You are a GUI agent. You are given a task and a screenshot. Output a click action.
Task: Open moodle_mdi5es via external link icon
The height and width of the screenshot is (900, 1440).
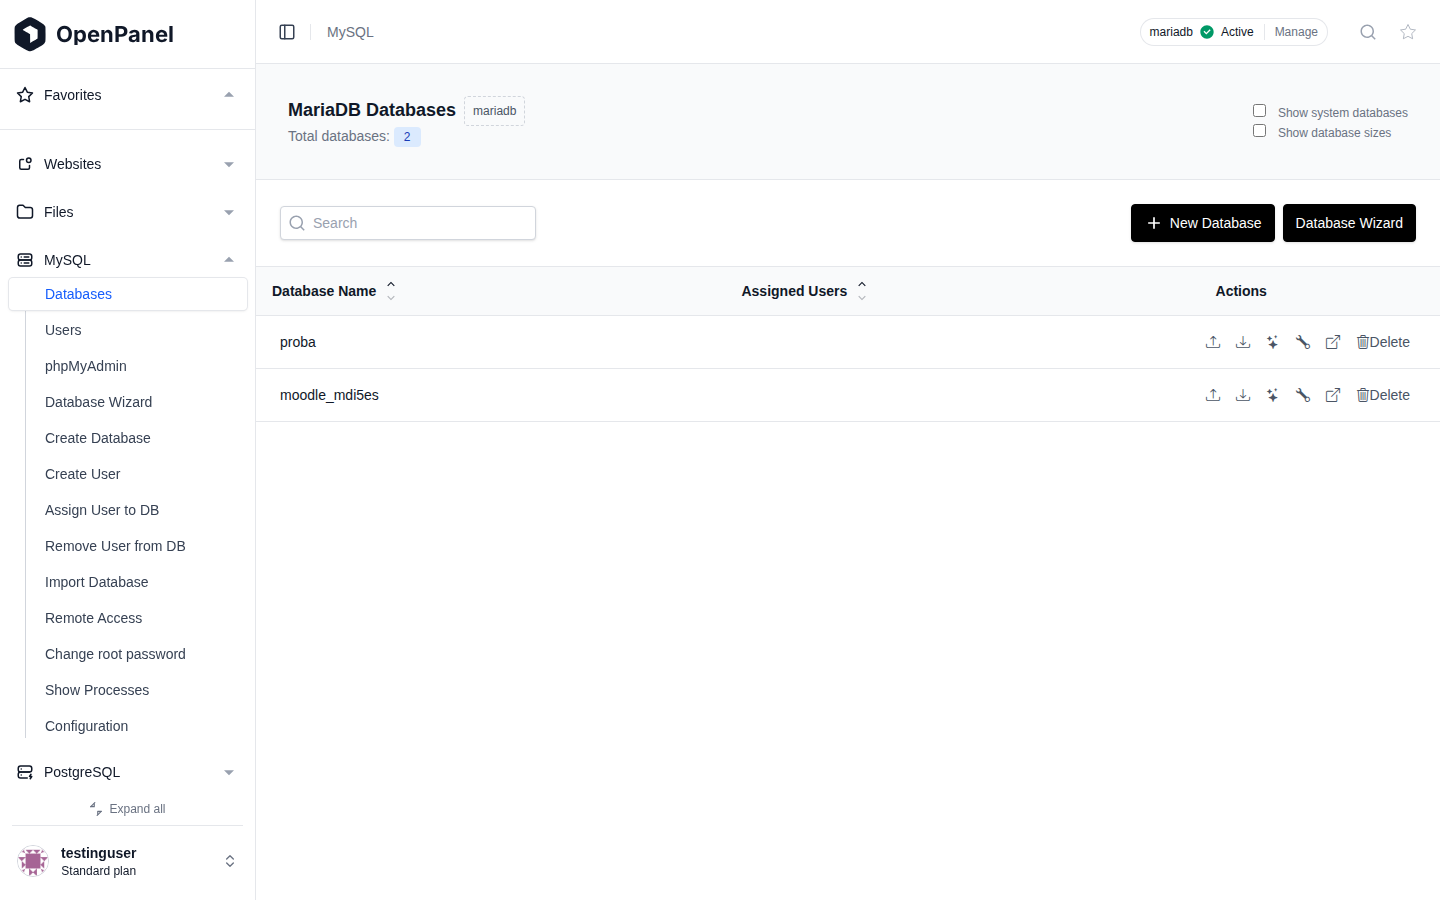1333,395
